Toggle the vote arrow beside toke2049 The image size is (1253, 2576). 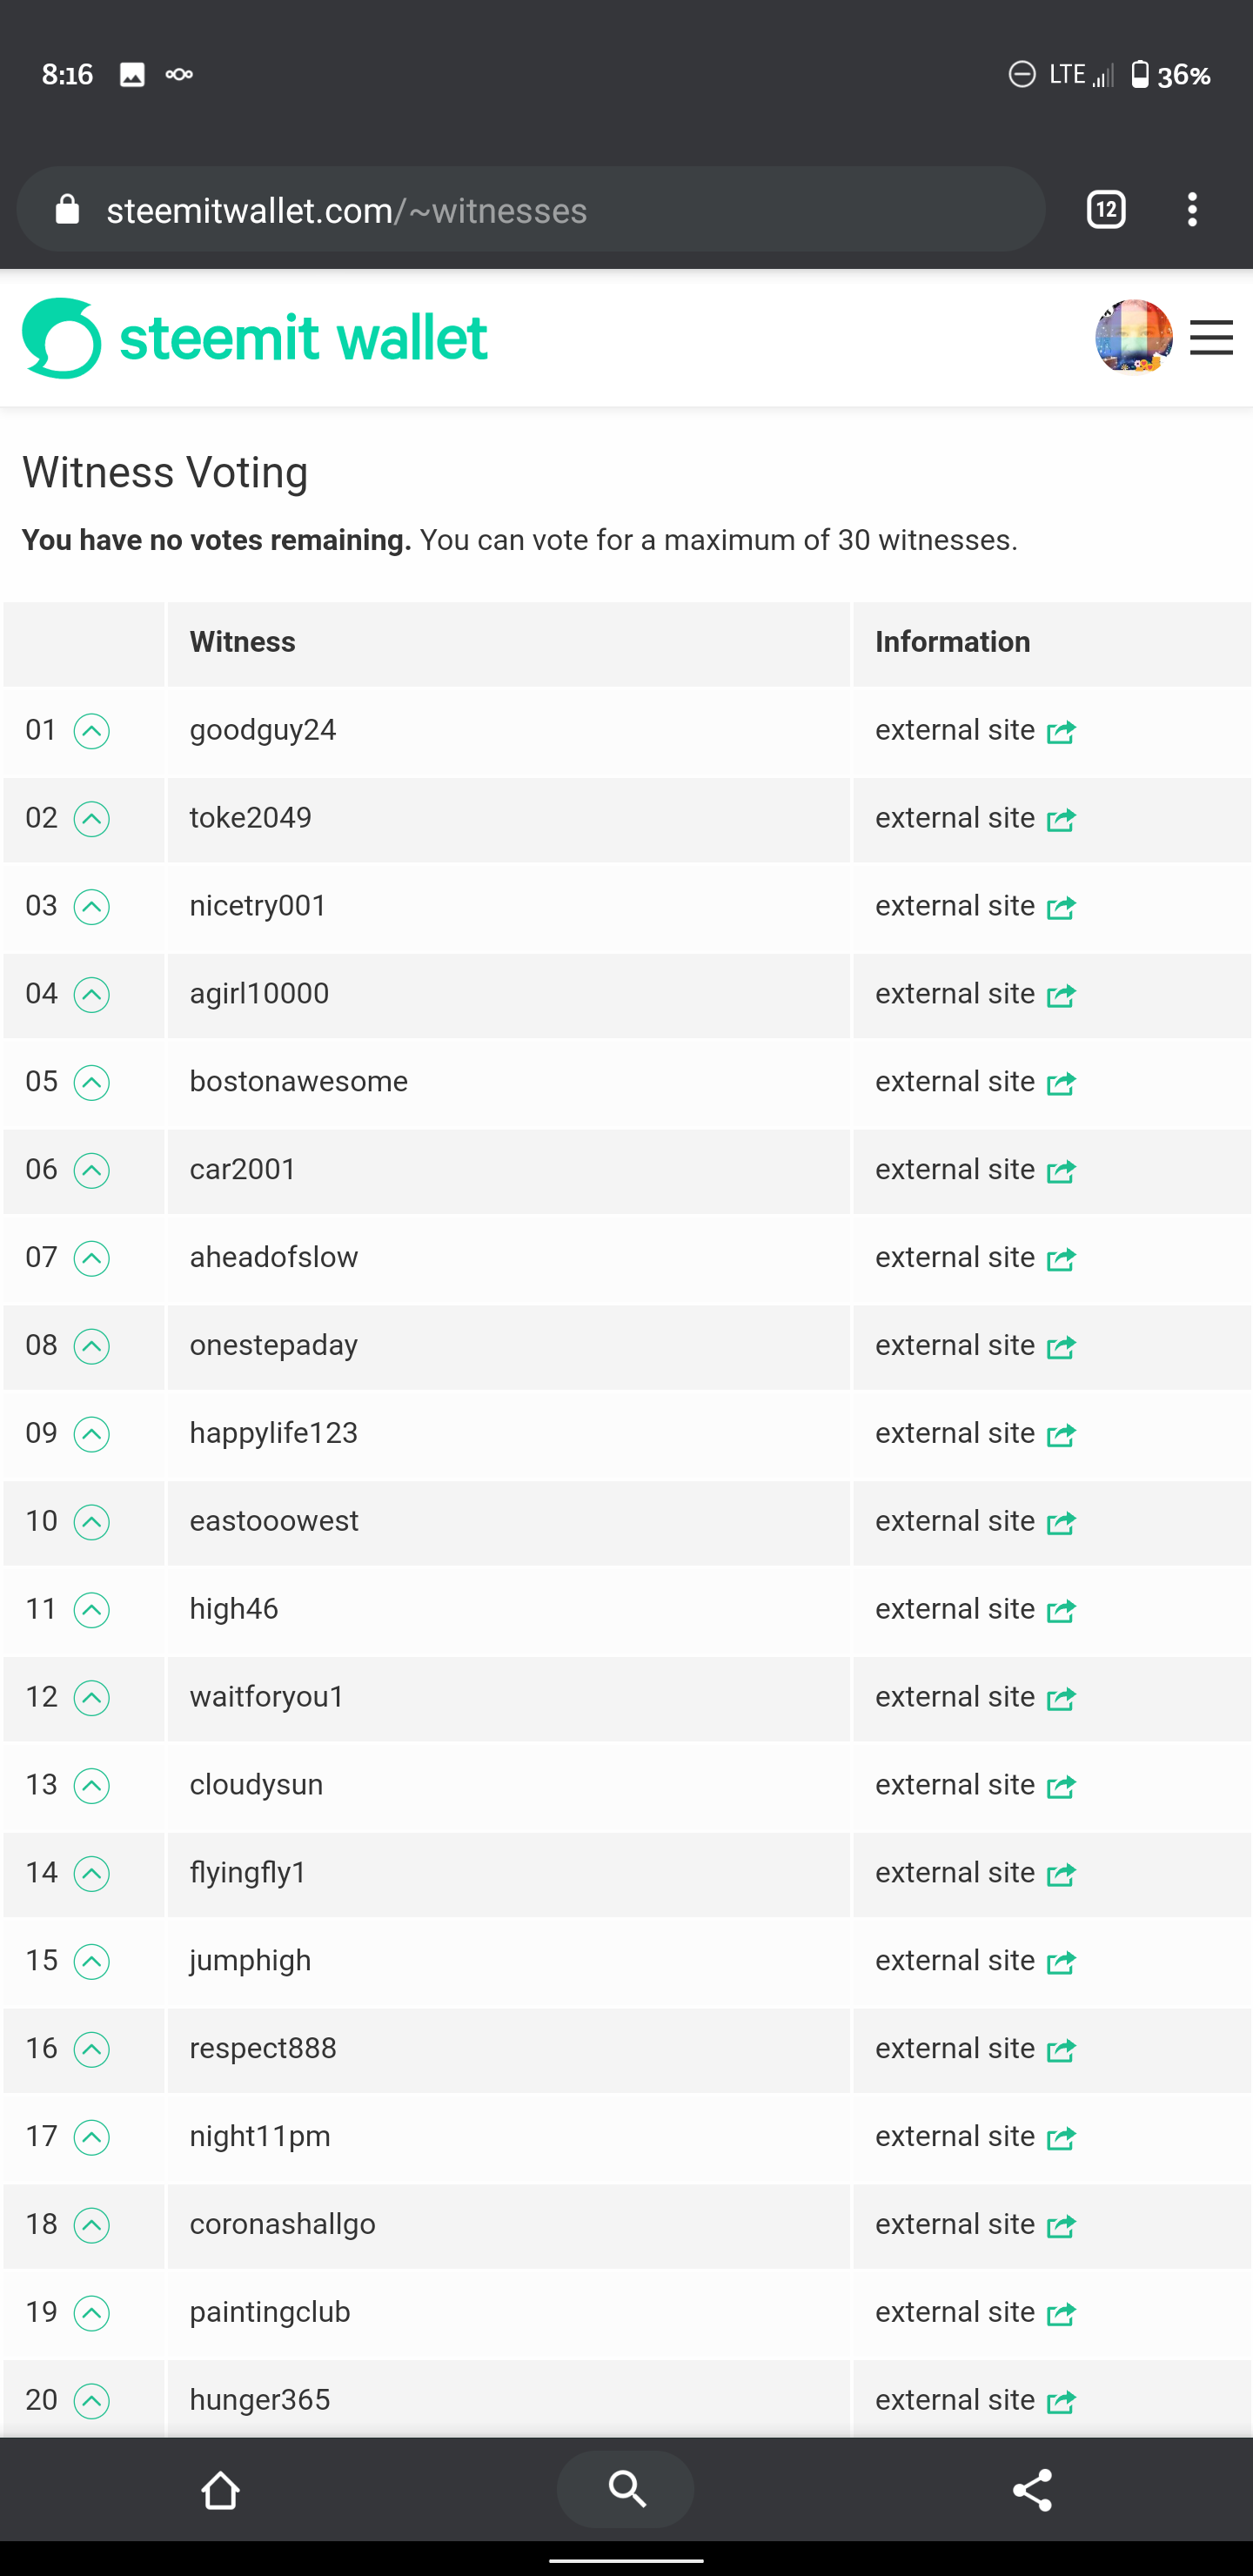pos(91,819)
